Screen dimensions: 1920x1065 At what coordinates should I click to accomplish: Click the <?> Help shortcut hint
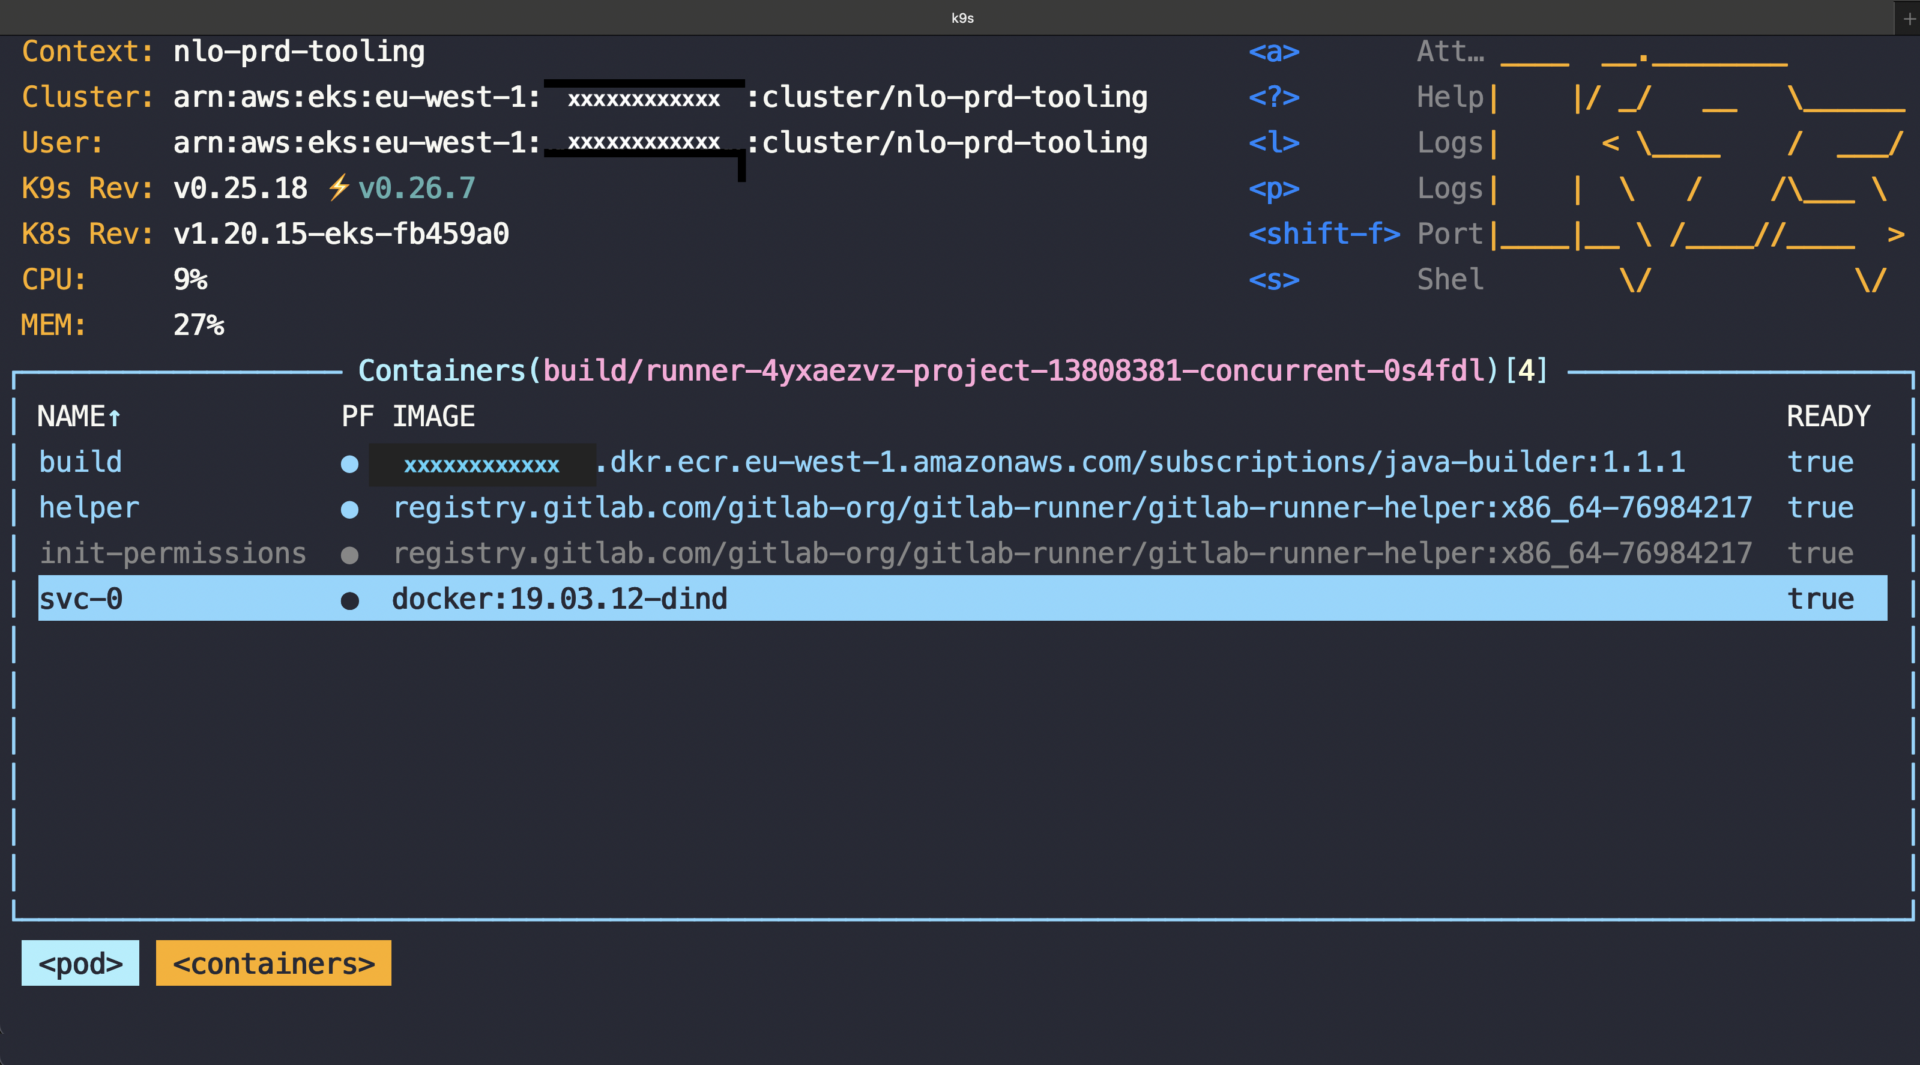coord(1274,97)
